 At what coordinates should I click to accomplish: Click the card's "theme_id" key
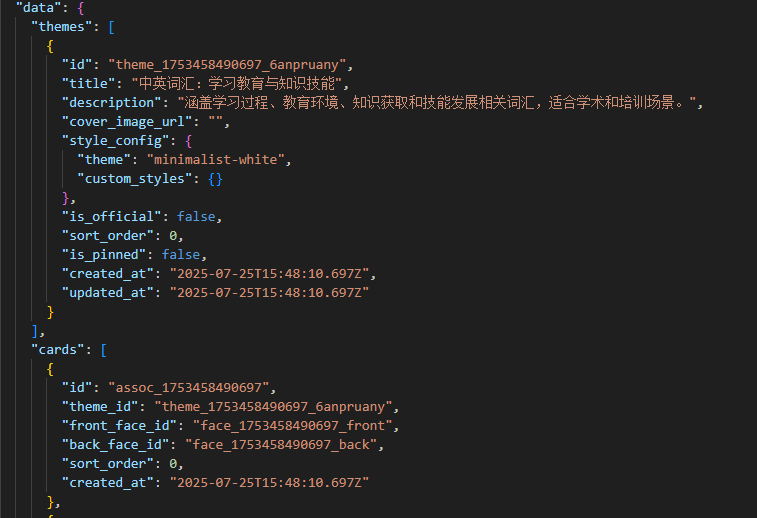pyautogui.click(x=100, y=407)
